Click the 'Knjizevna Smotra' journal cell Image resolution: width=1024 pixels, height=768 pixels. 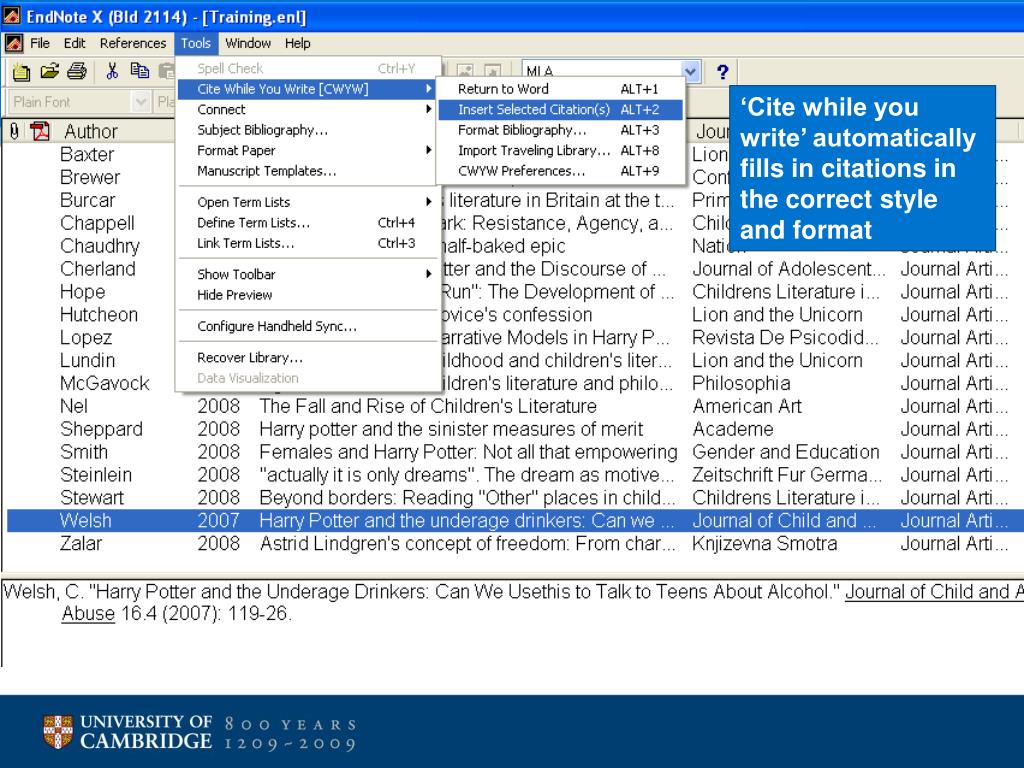coord(764,543)
